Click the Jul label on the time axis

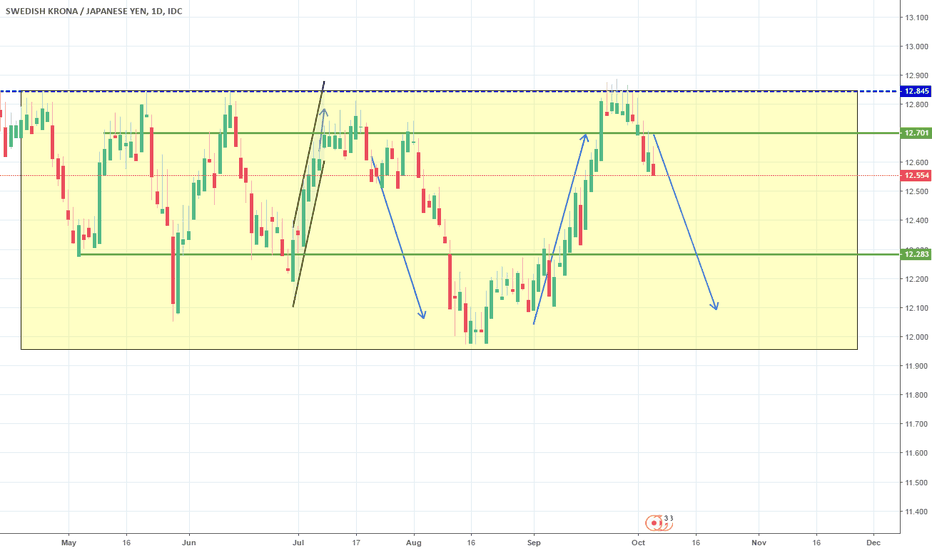click(x=298, y=543)
